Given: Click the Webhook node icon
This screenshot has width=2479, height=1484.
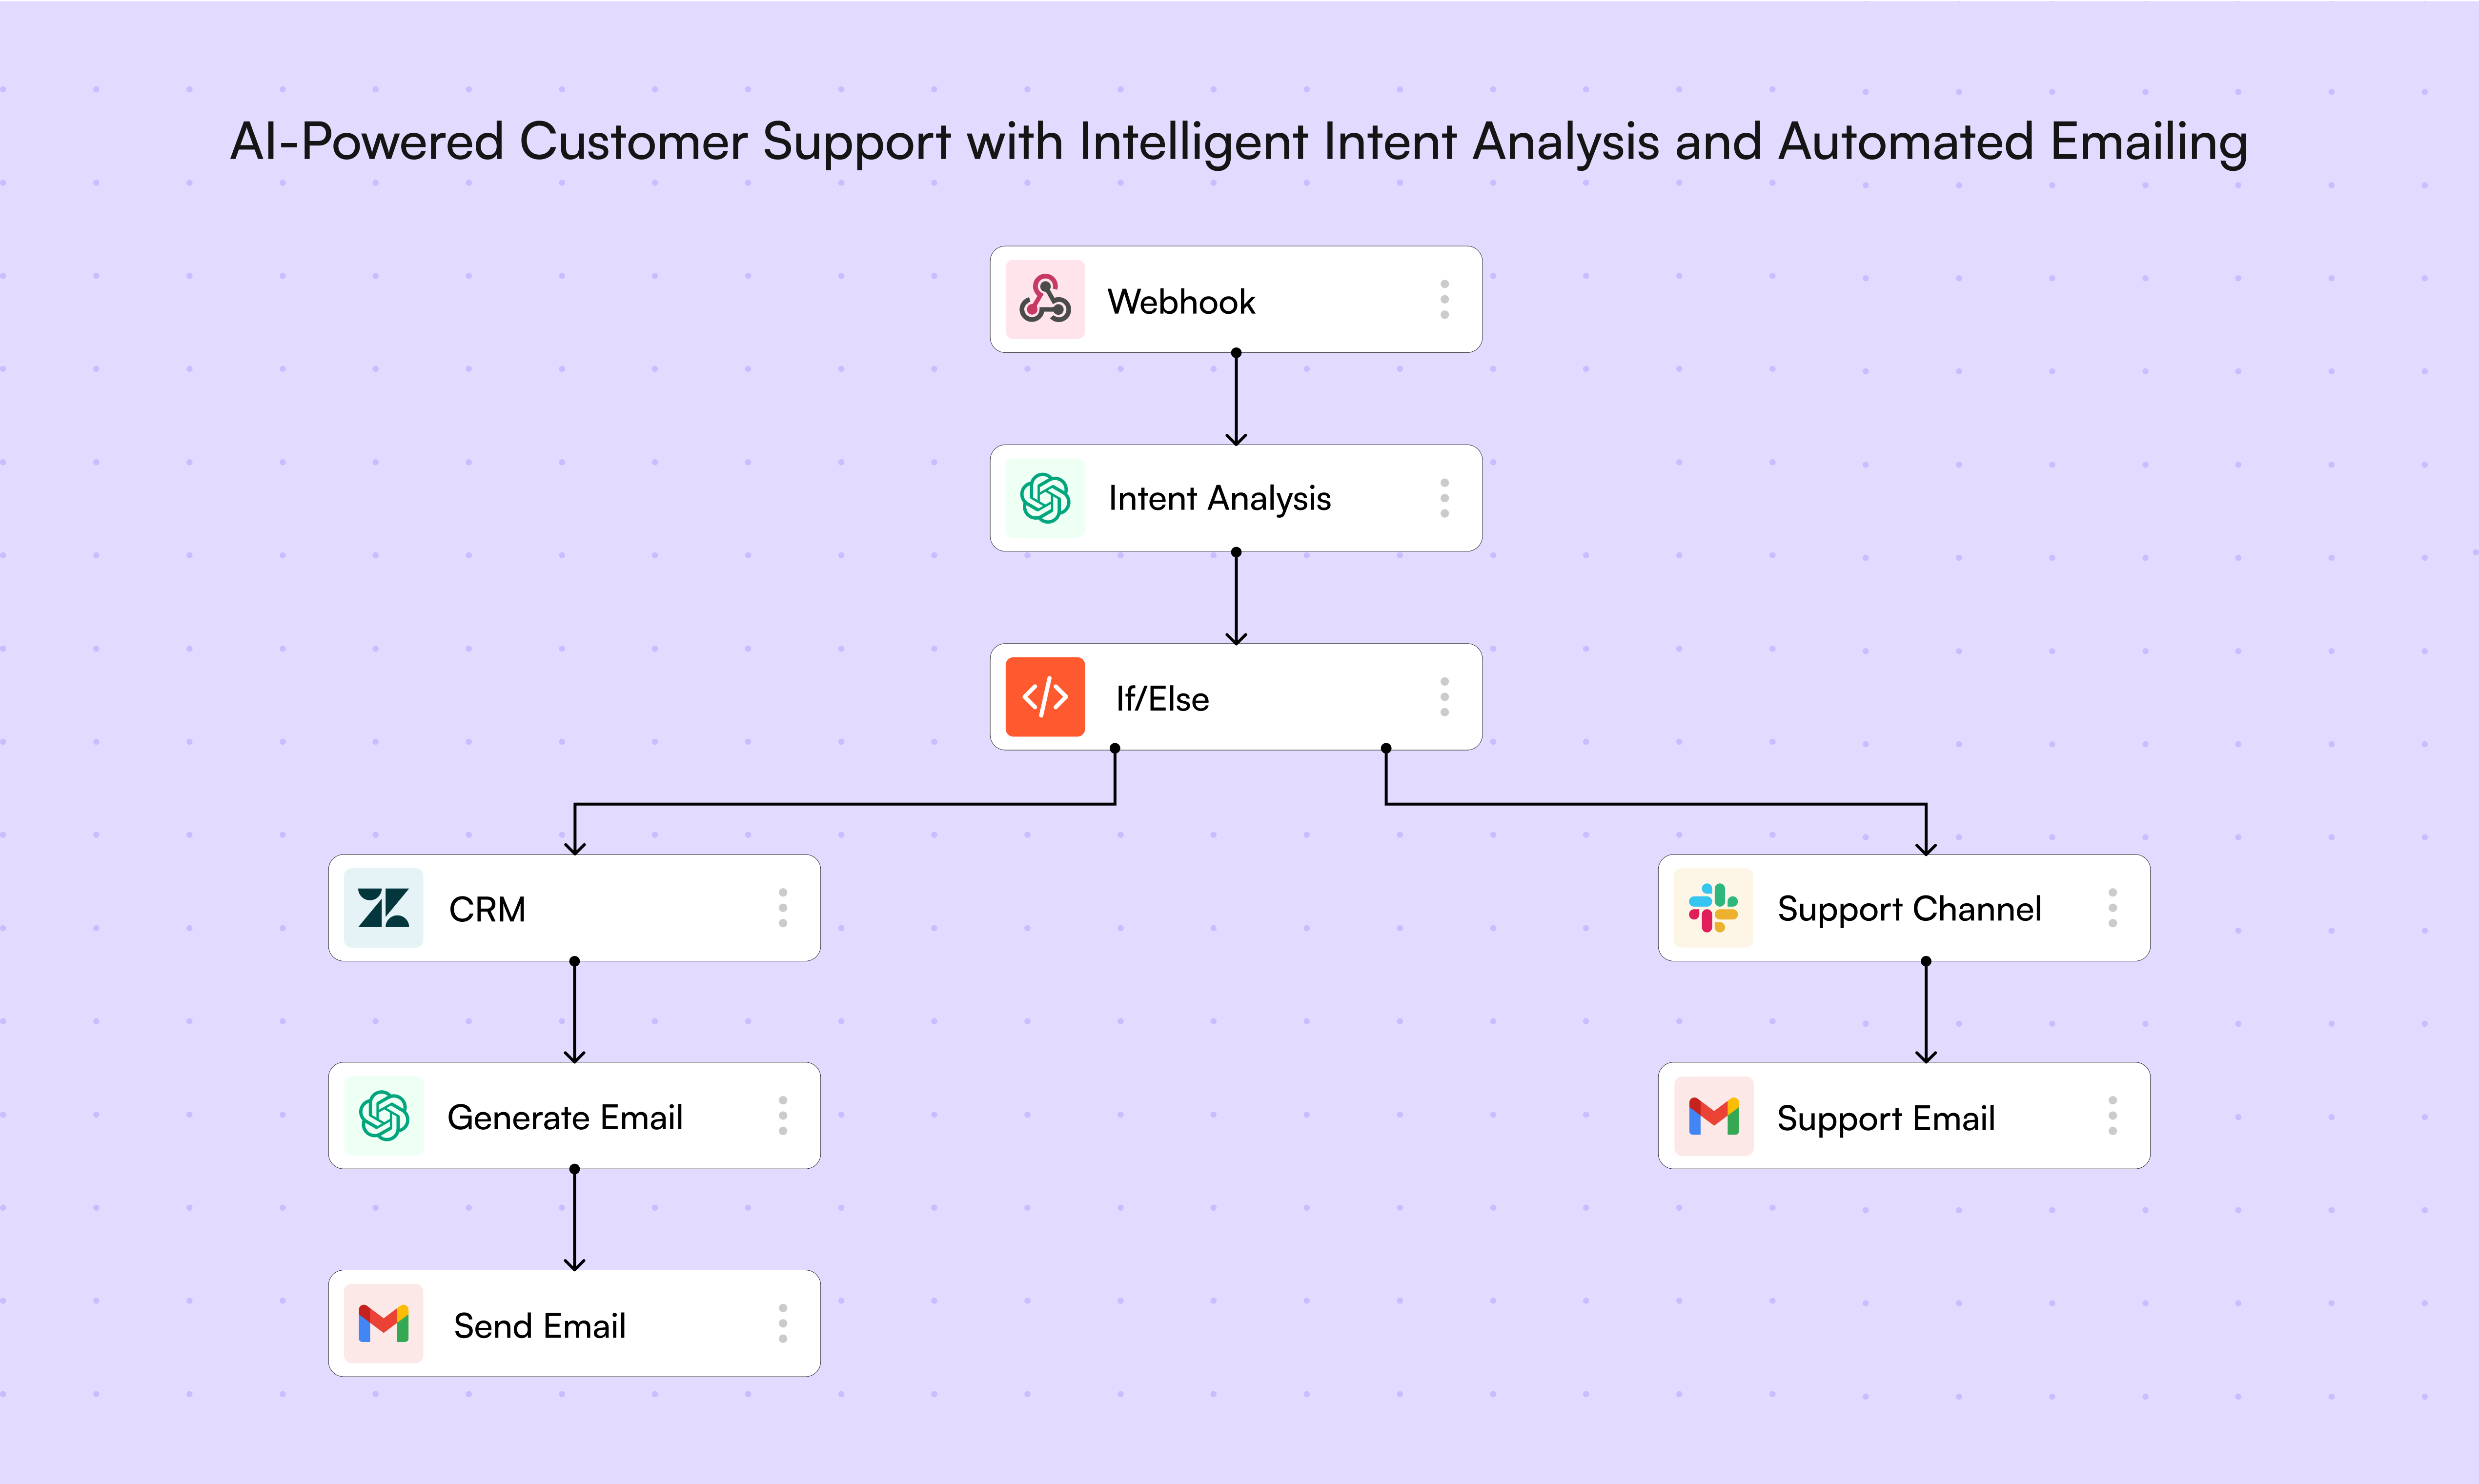Looking at the screenshot, I should click(x=1045, y=299).
